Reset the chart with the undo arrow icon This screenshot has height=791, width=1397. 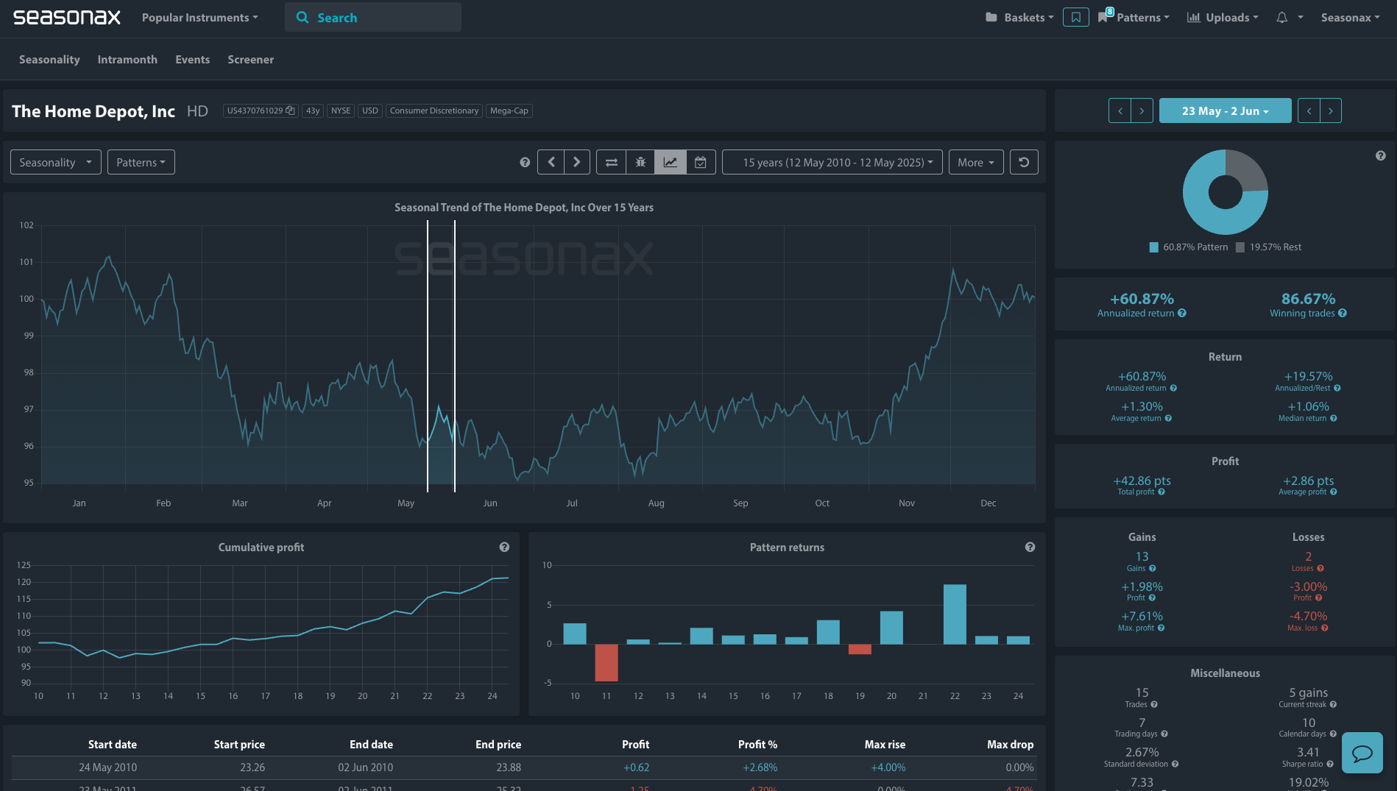[x=1024, y=162]
